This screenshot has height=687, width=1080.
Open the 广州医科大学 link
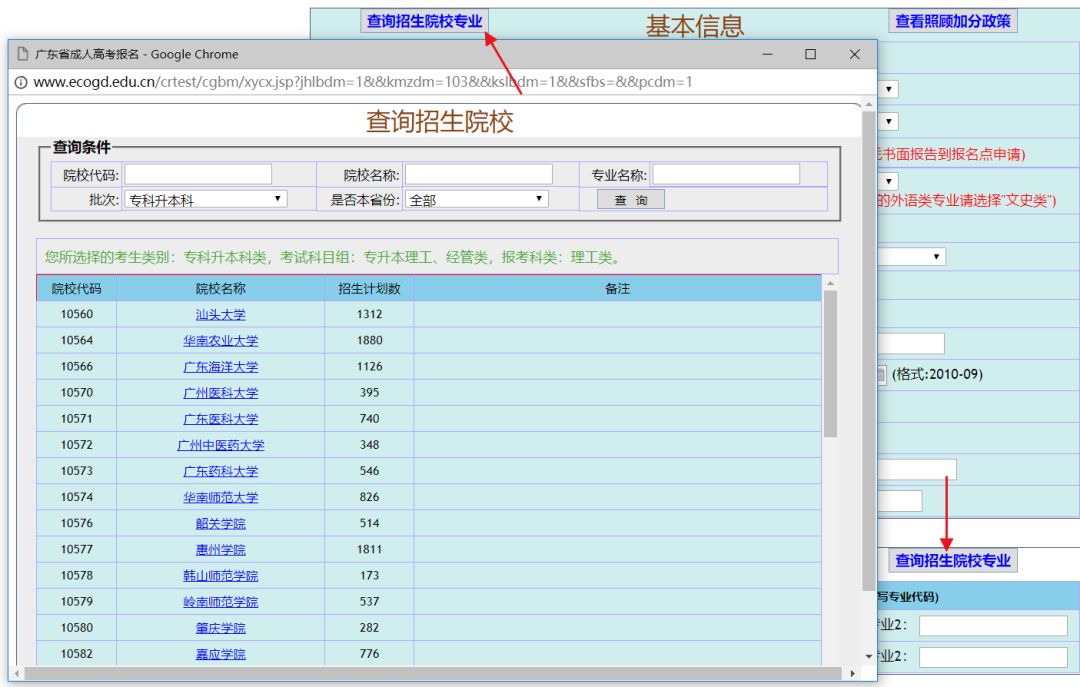[220, 393]
